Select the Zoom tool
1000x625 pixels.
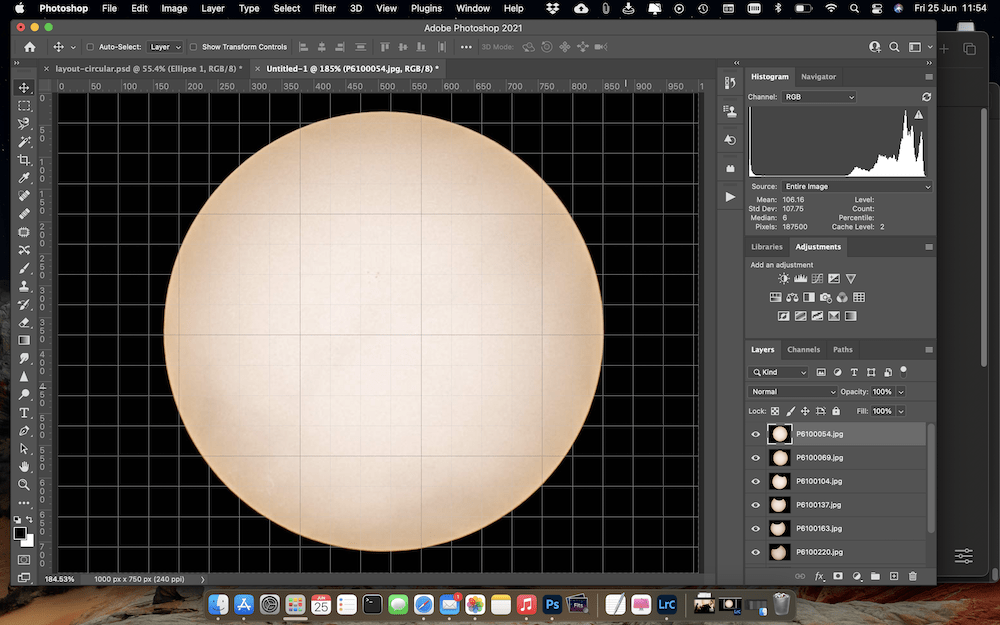pyautogui.click(x=24, y=485)
